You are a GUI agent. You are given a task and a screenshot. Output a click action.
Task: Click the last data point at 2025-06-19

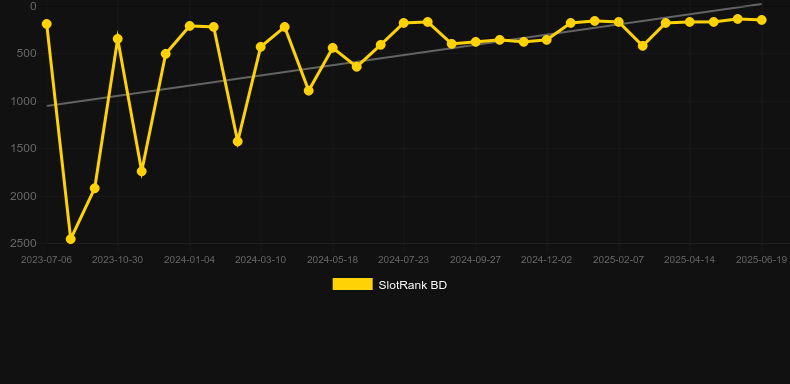click(761, 20)
